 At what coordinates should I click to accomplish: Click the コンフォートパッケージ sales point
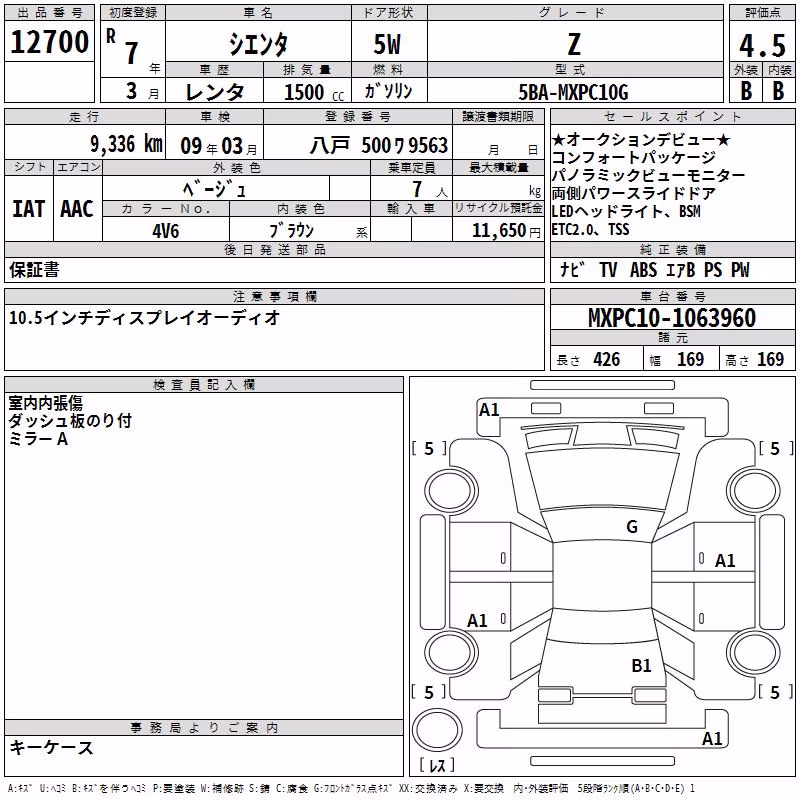[633, 157]
